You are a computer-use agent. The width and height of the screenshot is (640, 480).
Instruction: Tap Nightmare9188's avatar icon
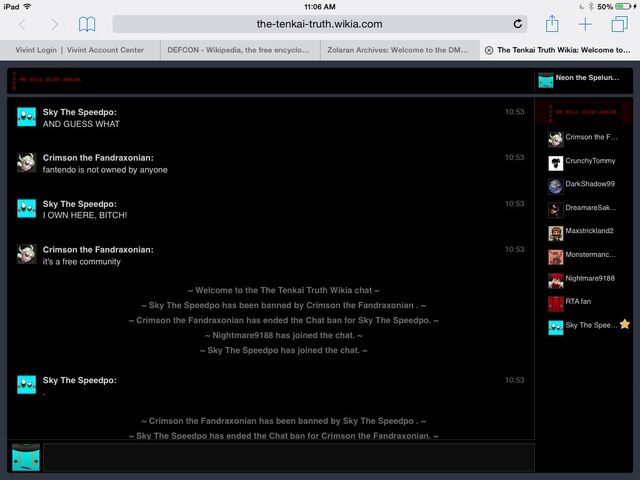pyautogui.click(x=556, y=281)
